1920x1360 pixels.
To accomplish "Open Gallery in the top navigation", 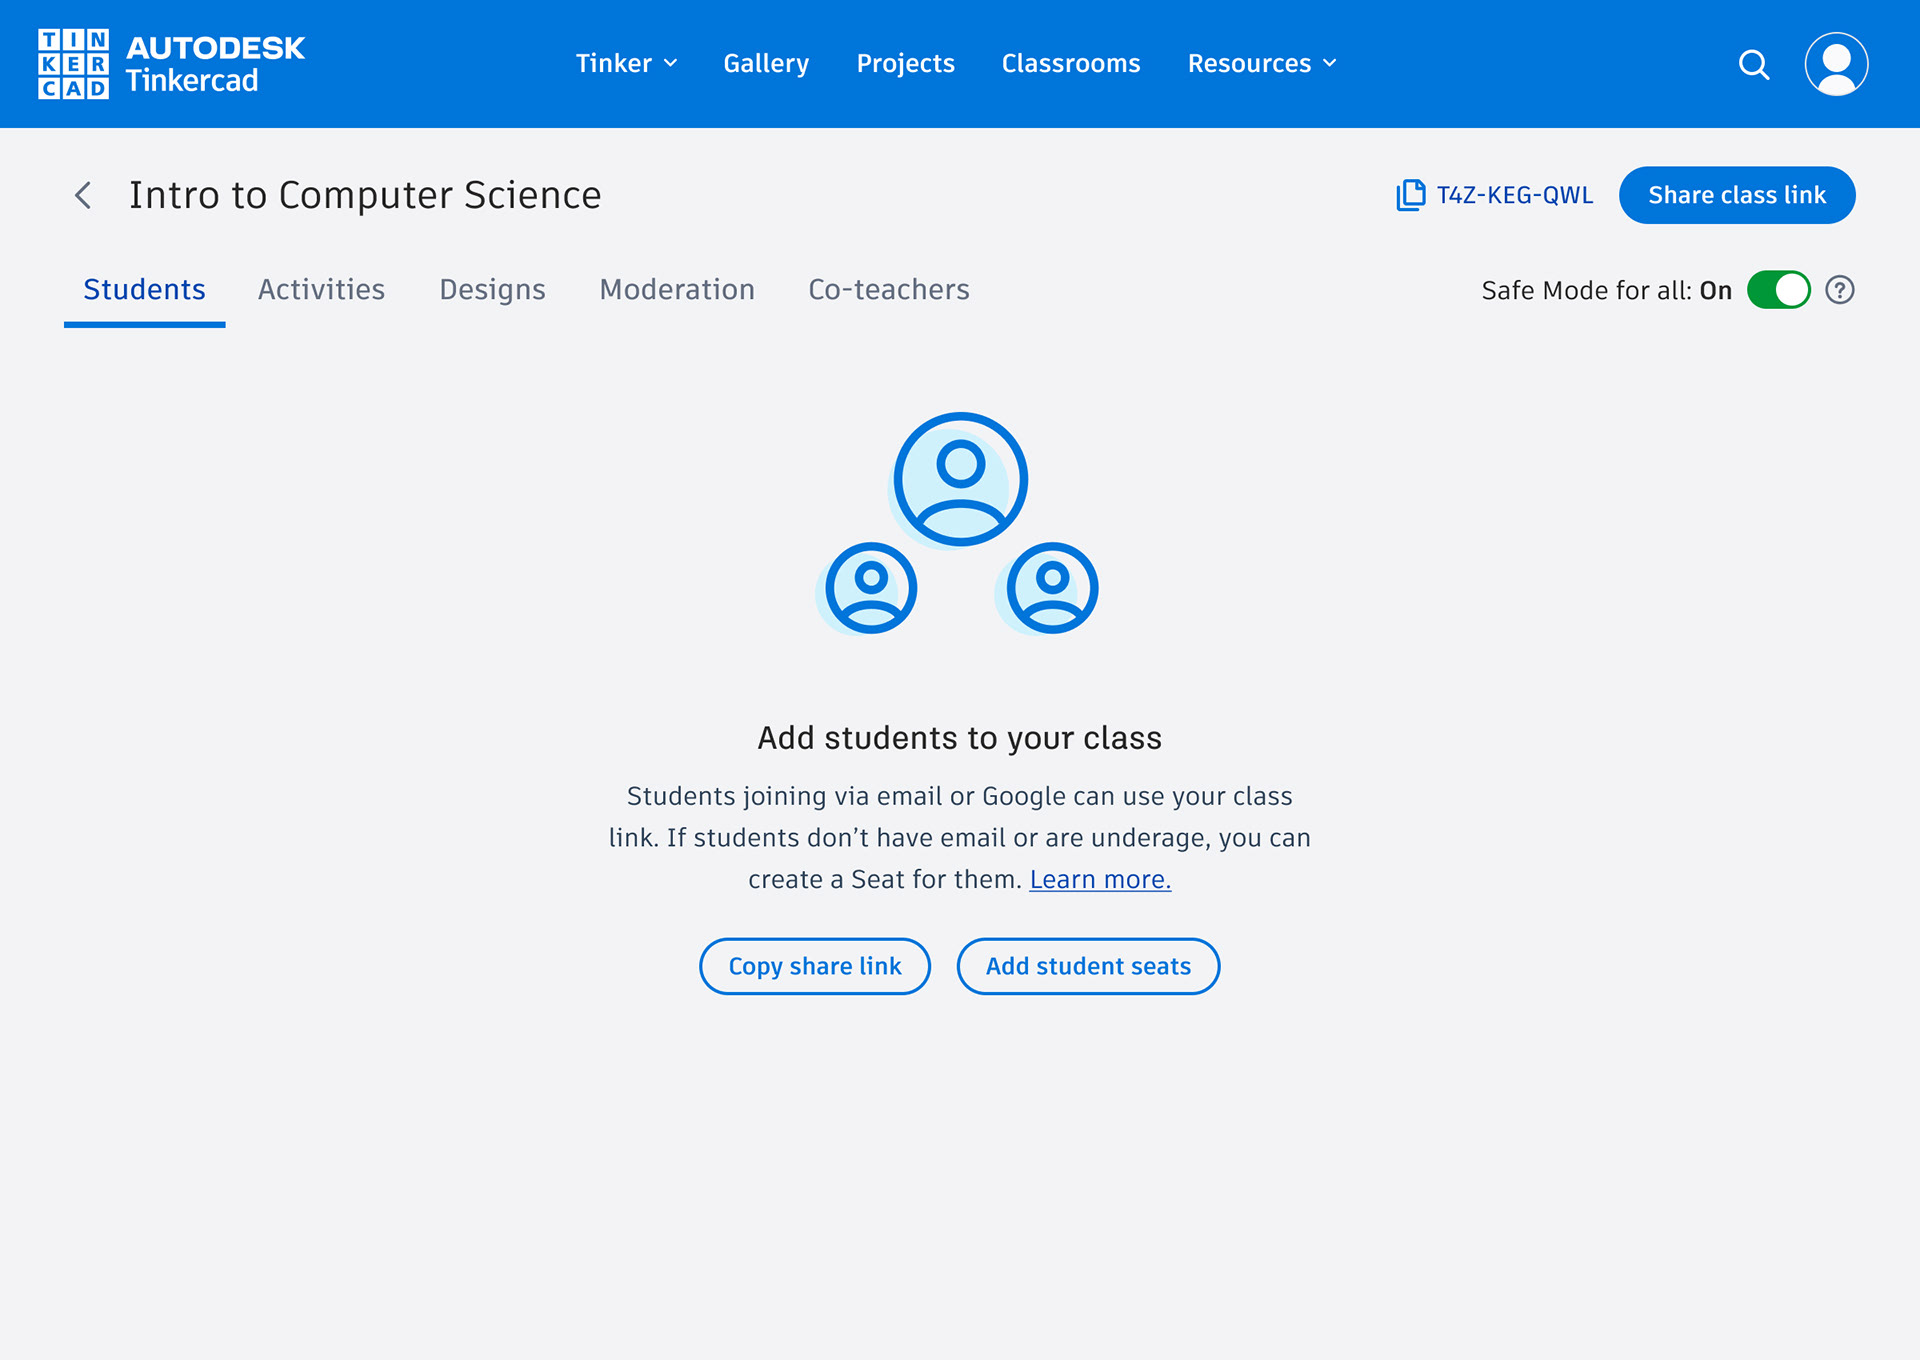I will [766, 64].
